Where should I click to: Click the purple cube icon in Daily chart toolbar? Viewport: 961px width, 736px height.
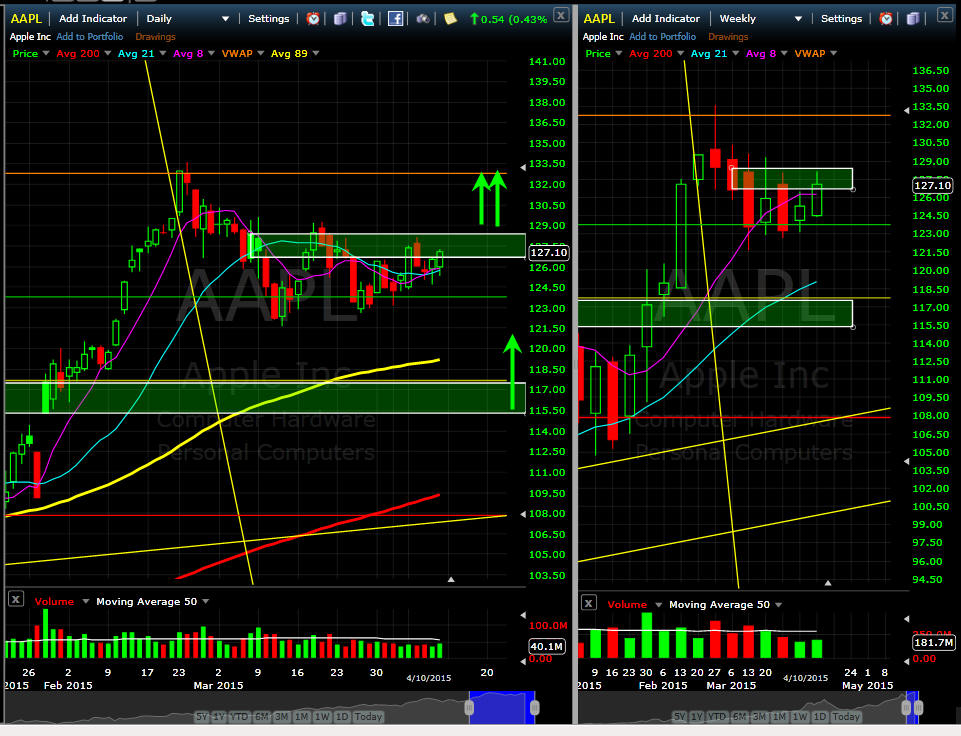340,18
